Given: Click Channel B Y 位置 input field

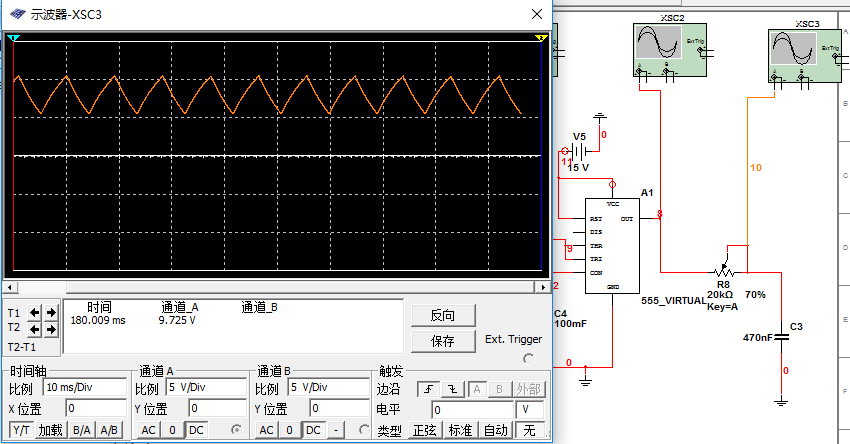Looking at the screenshot, I should point(339,408).
